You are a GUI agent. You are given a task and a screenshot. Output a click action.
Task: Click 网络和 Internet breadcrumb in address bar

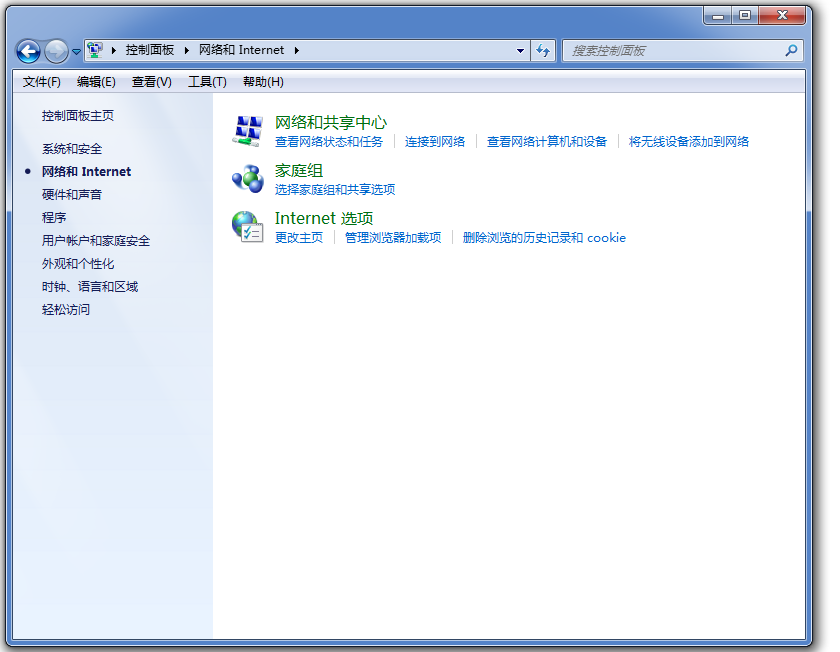242,50
